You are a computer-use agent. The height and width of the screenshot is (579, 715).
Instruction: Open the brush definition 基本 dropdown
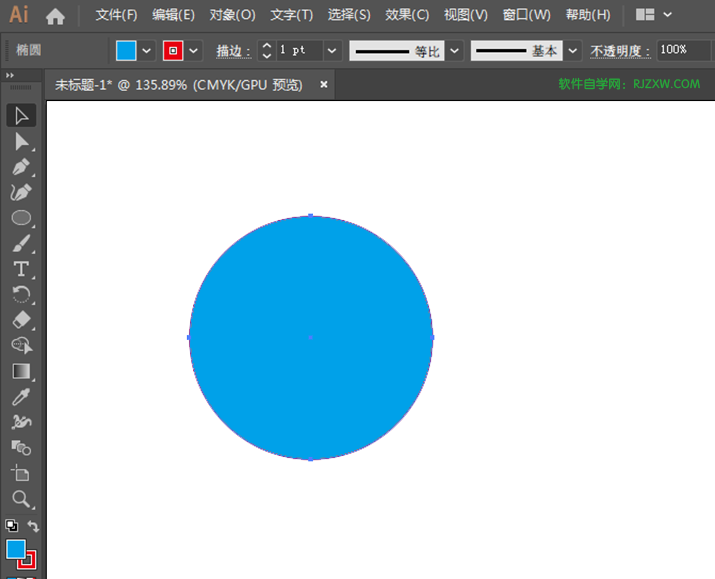tap(573, 51)
